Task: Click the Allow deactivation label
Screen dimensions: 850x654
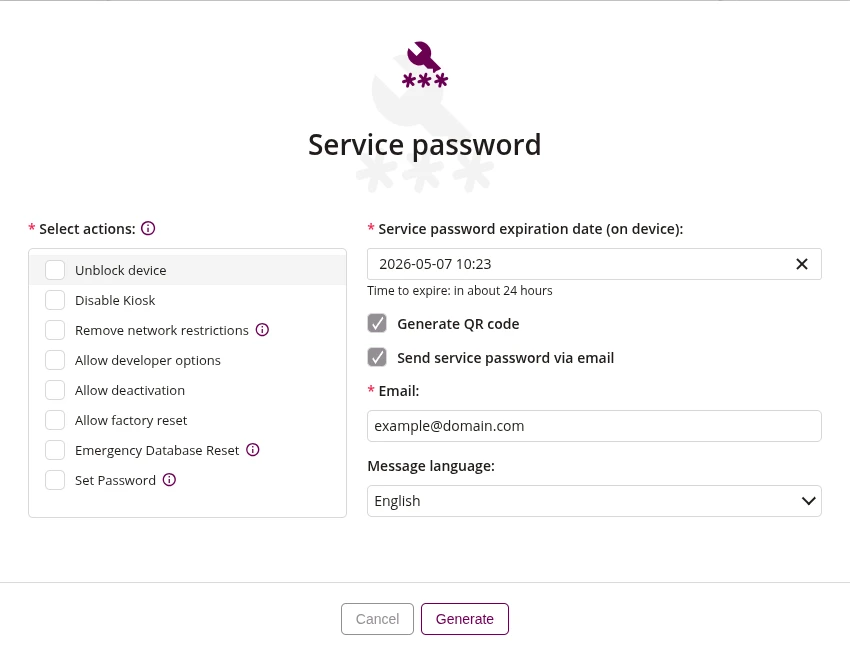Action: (130, 390)
